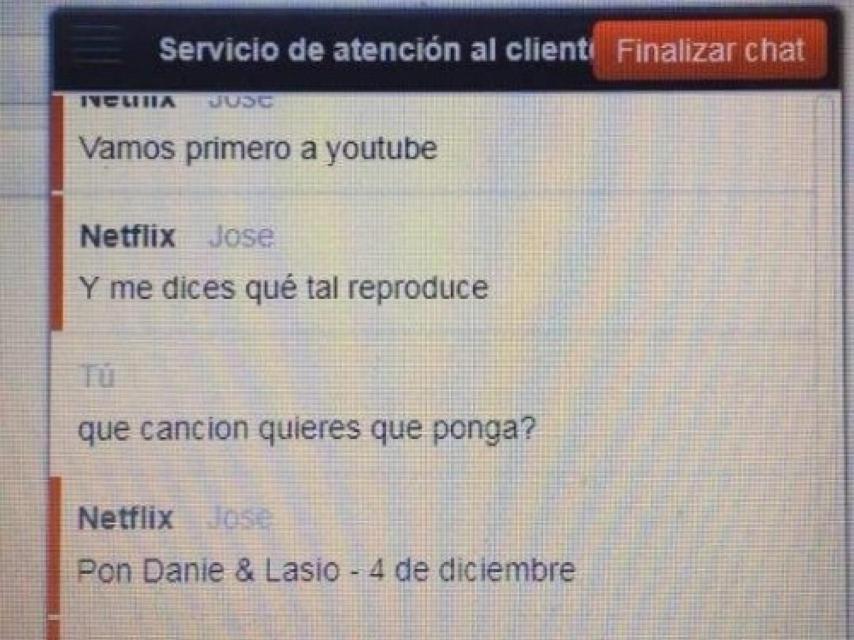Click the word youtube in the first message

pos(382,149)
